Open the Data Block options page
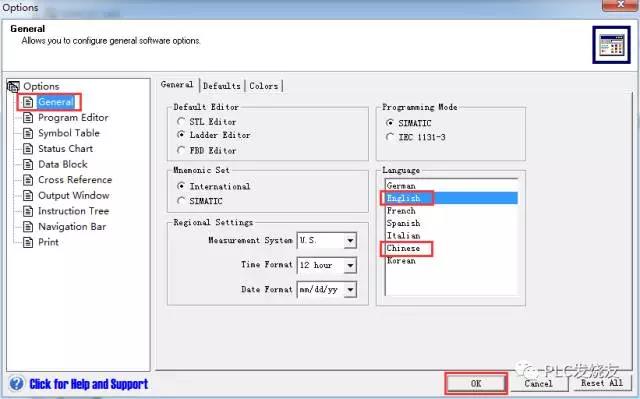Screen dimensions: 640x399 point(63,164)
